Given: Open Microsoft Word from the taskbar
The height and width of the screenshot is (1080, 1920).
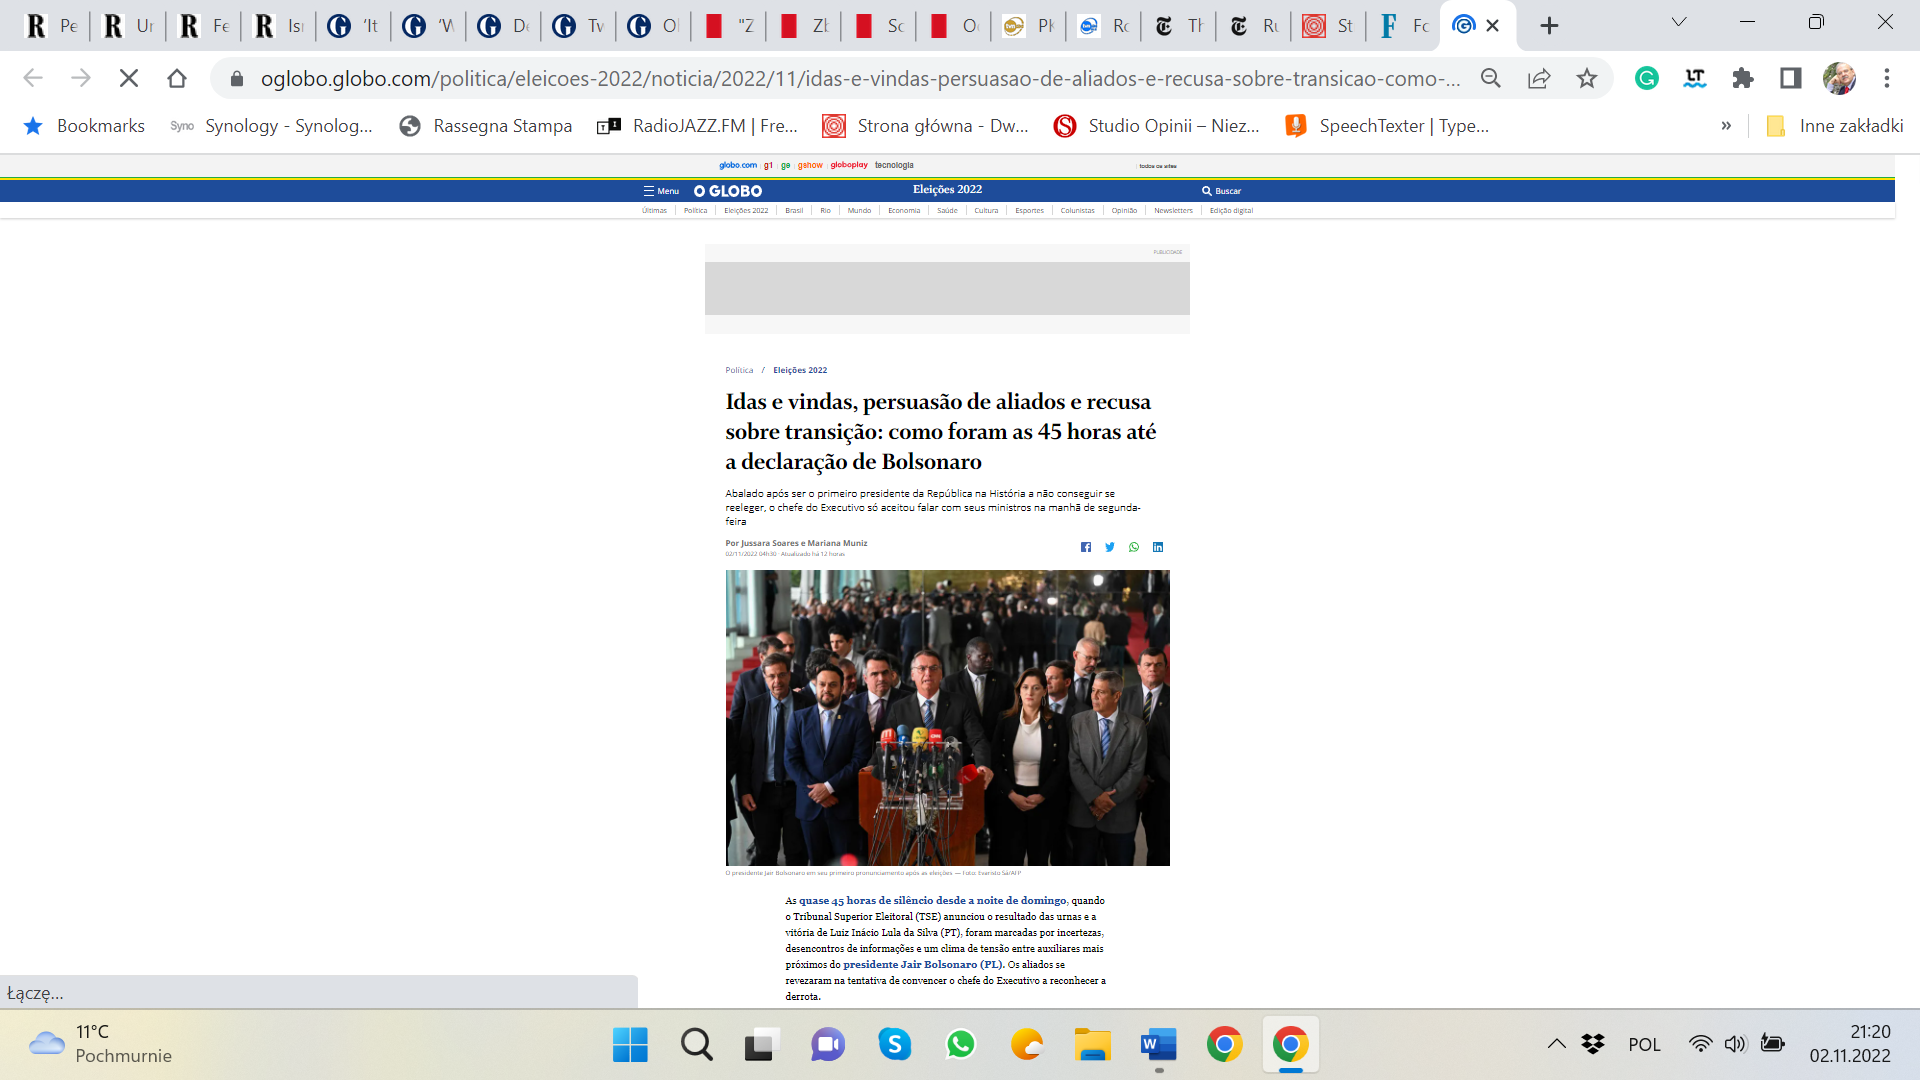Looking at the screenshot, I should click(x=1159, y=1045).
